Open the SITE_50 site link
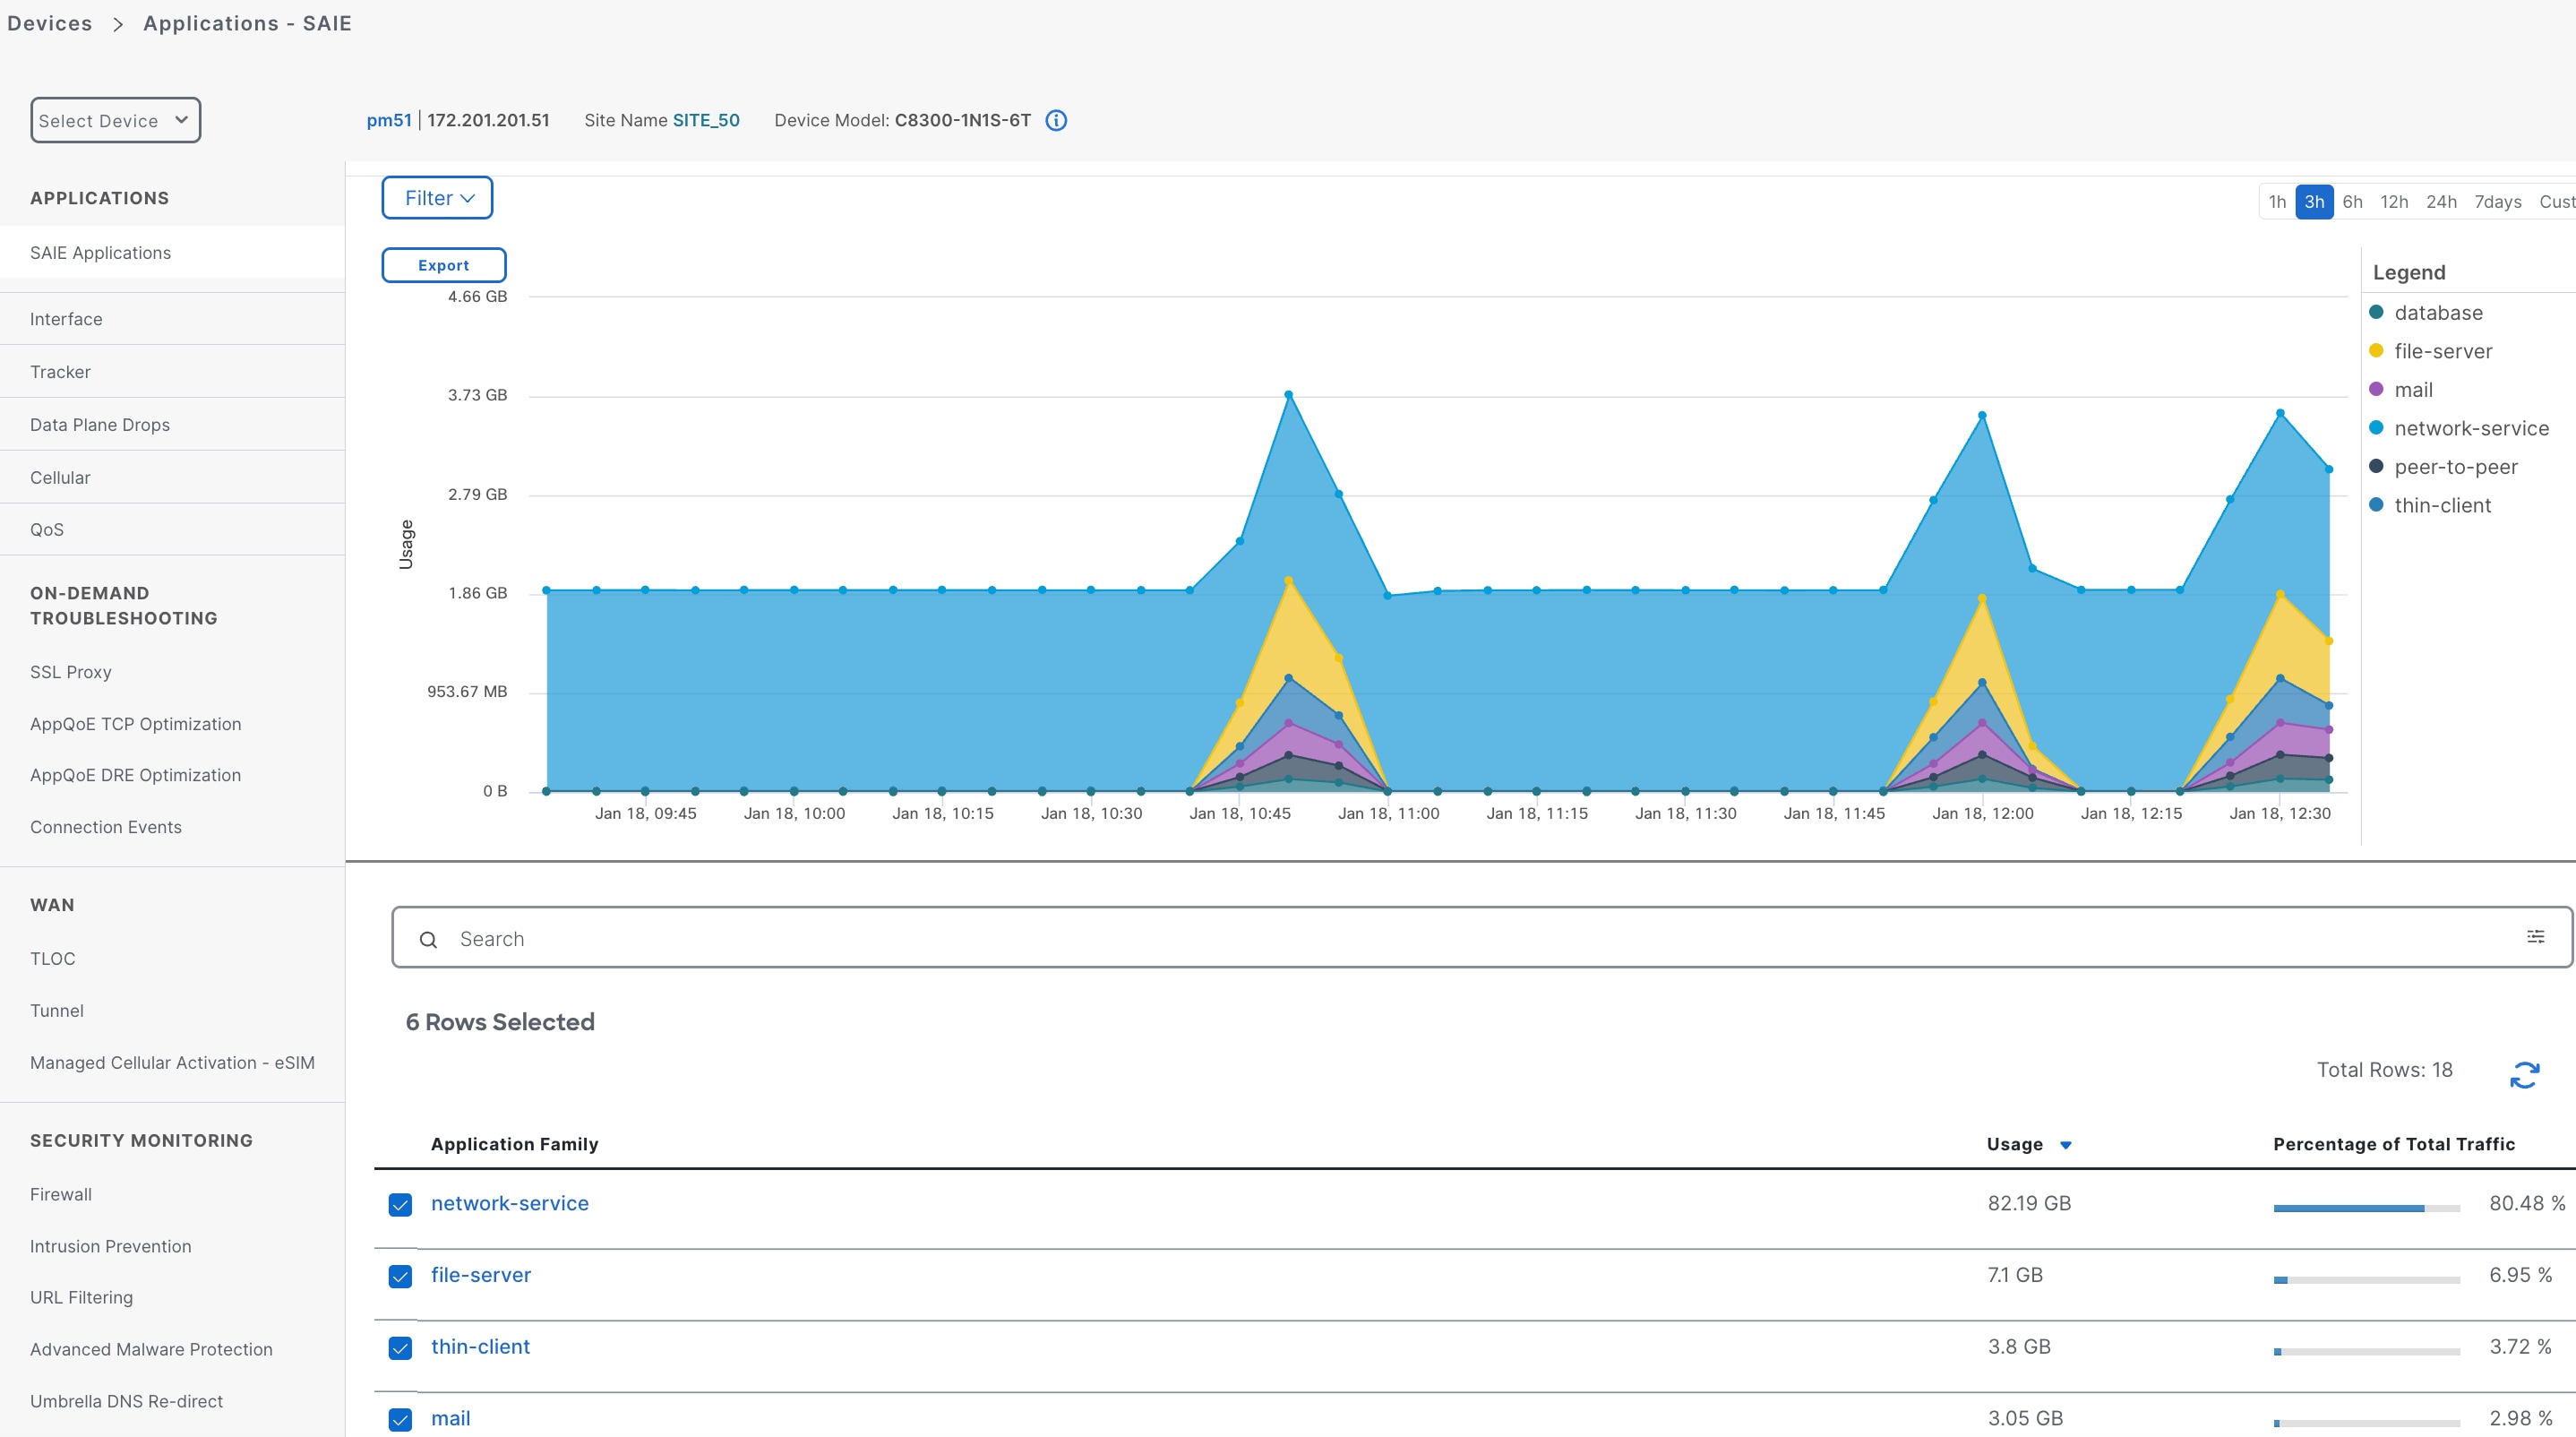Screen dimensions: 2576x1437 tap(706, 120)
